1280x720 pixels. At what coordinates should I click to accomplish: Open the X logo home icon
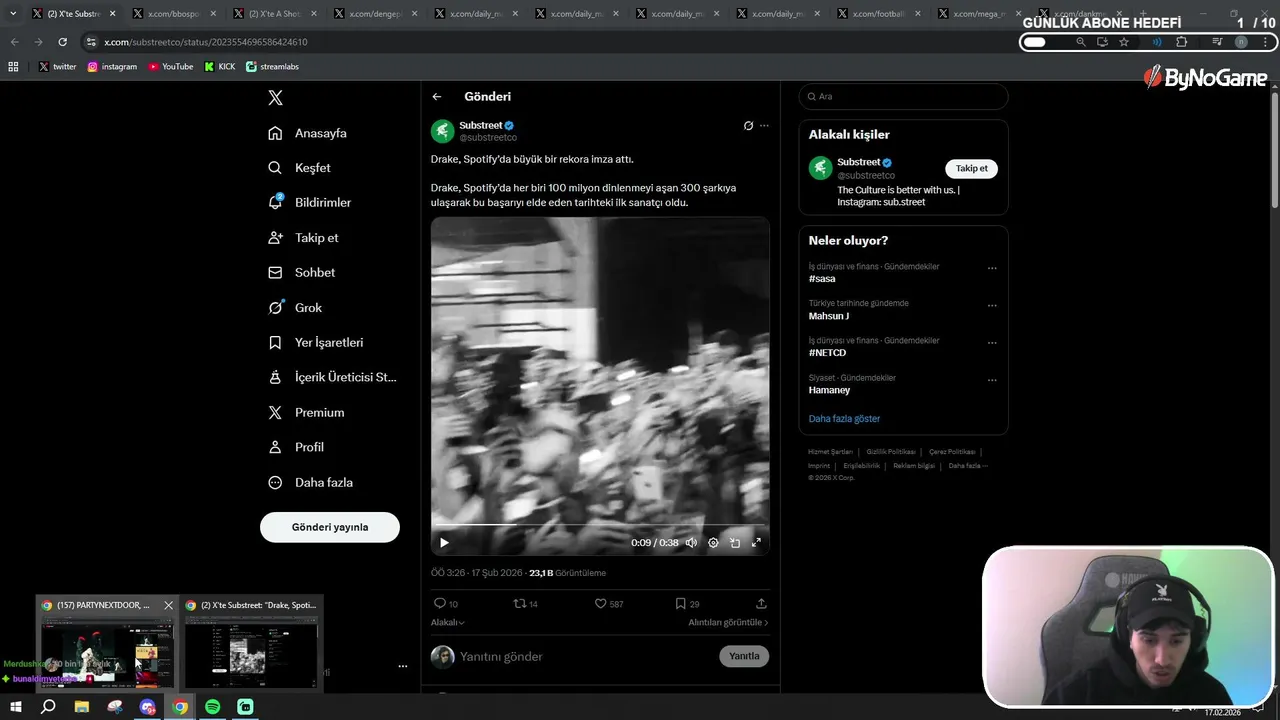click(275, 97)
